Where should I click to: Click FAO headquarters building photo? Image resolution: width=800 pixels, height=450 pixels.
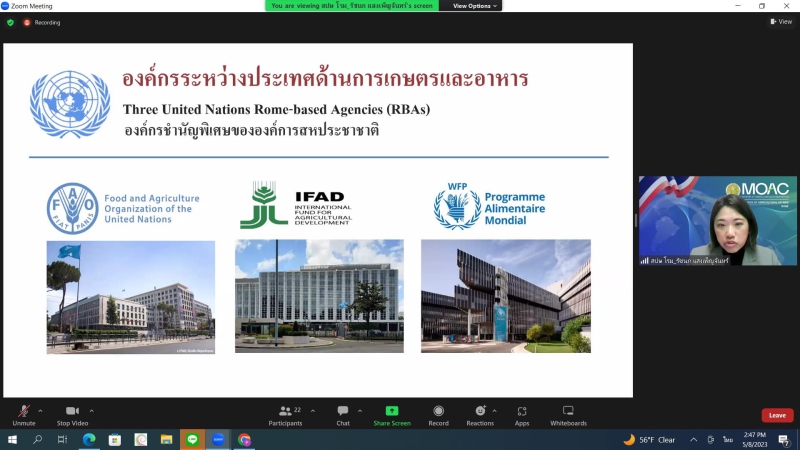pyautogui.click(x=131, y=297)
